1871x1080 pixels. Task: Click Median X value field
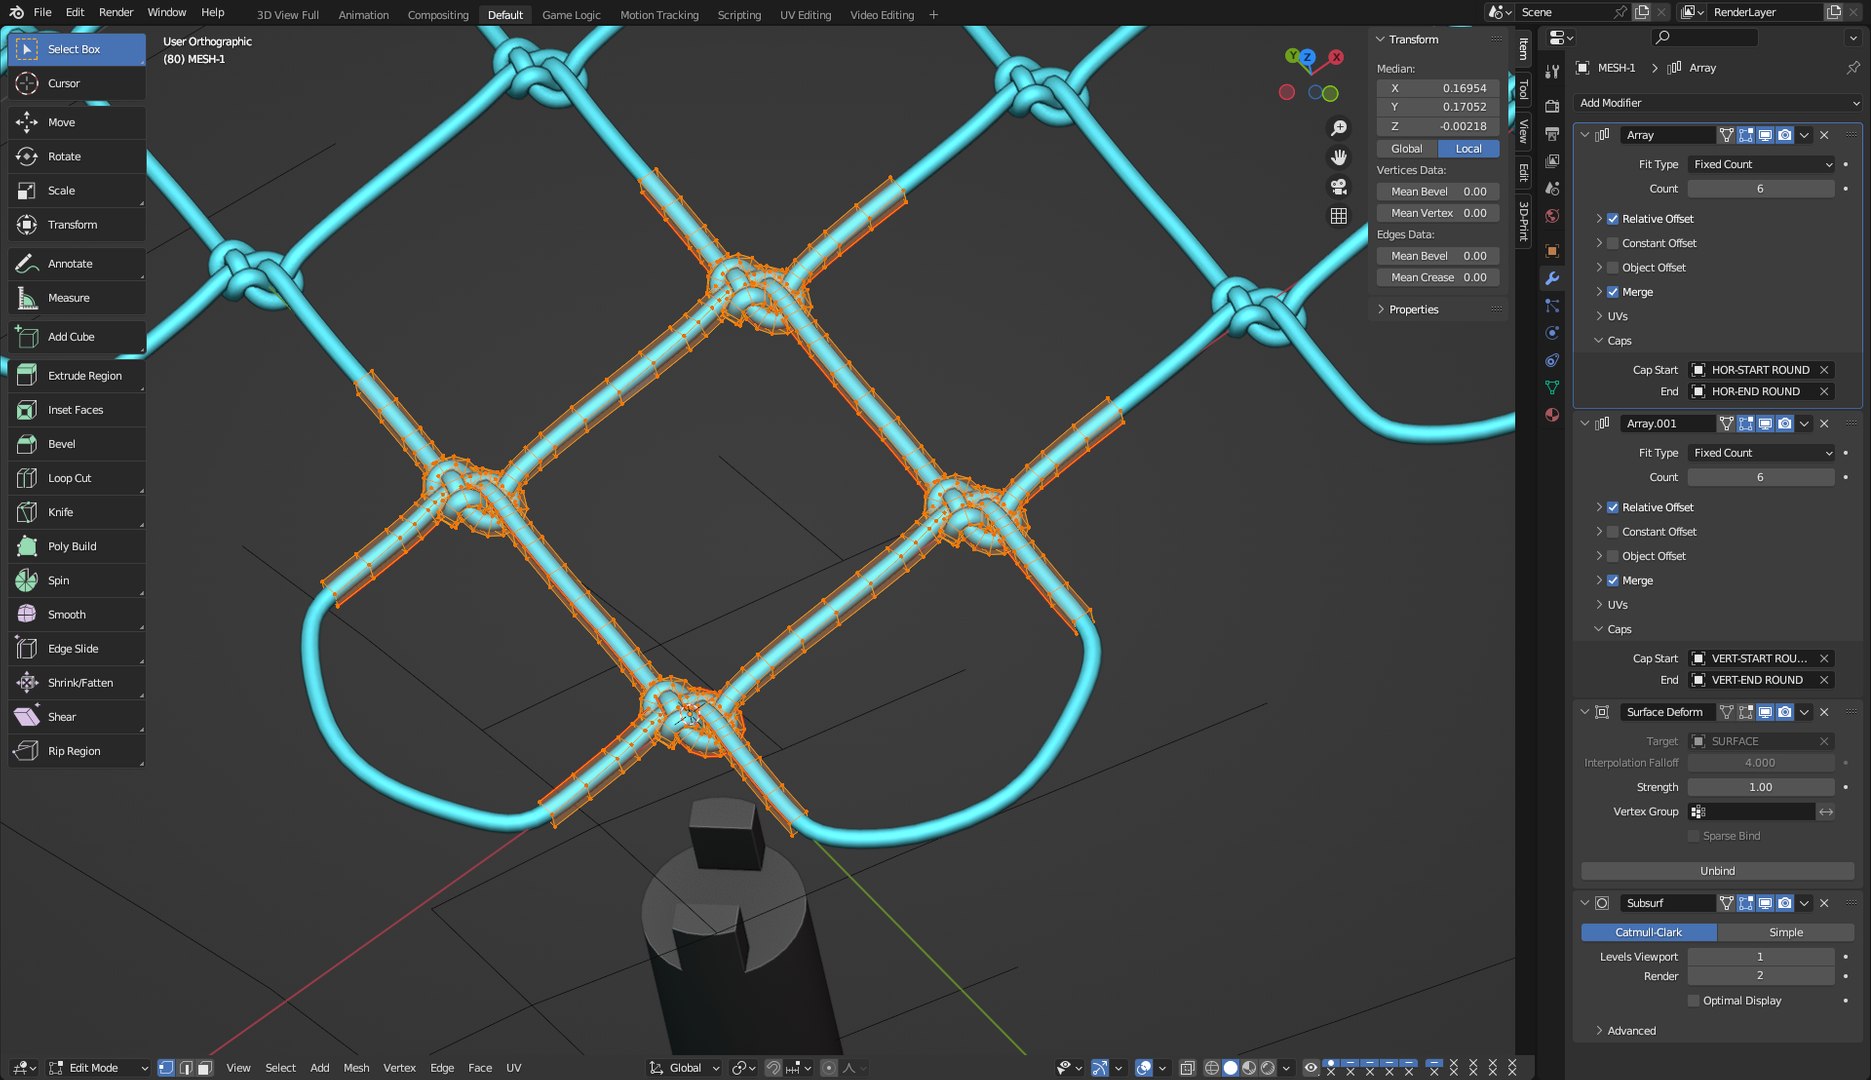1438,88
